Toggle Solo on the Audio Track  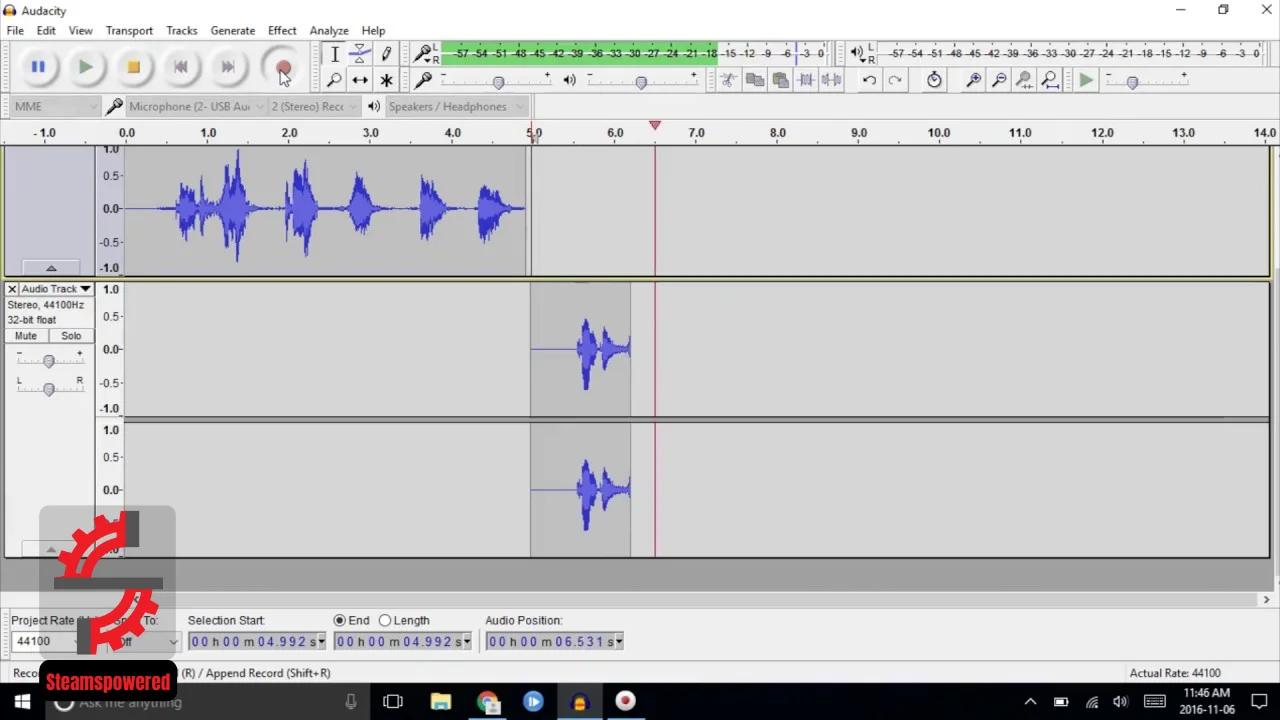click(71, 336)
